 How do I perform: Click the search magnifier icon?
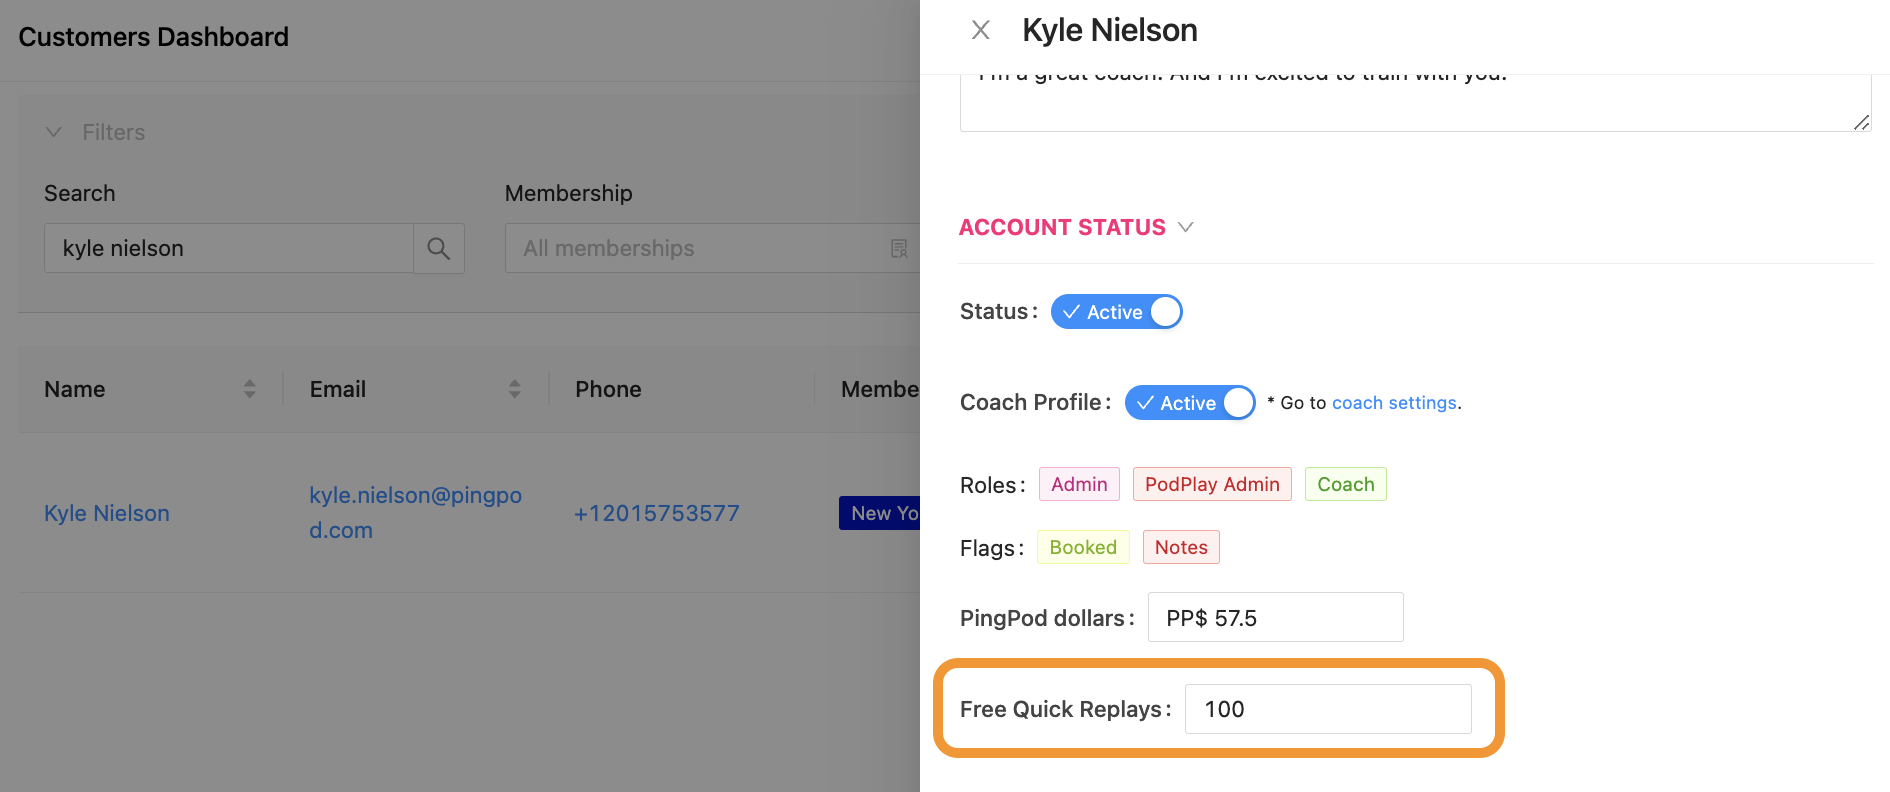point(438,248)
